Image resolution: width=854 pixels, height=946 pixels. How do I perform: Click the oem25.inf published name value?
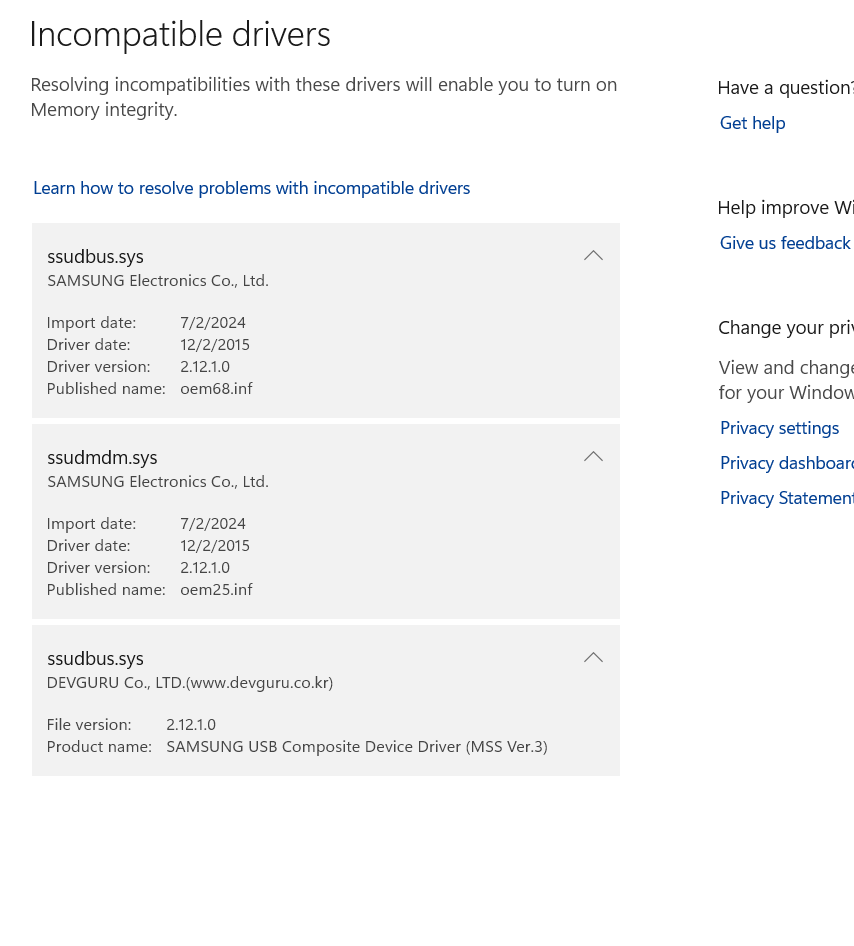[216, 590]
